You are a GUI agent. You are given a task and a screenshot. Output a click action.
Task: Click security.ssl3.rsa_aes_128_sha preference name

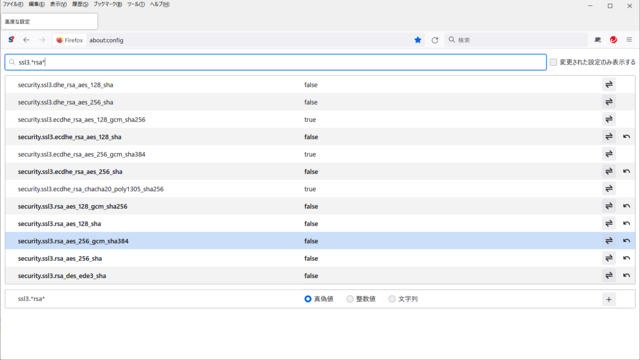point(59,224)
